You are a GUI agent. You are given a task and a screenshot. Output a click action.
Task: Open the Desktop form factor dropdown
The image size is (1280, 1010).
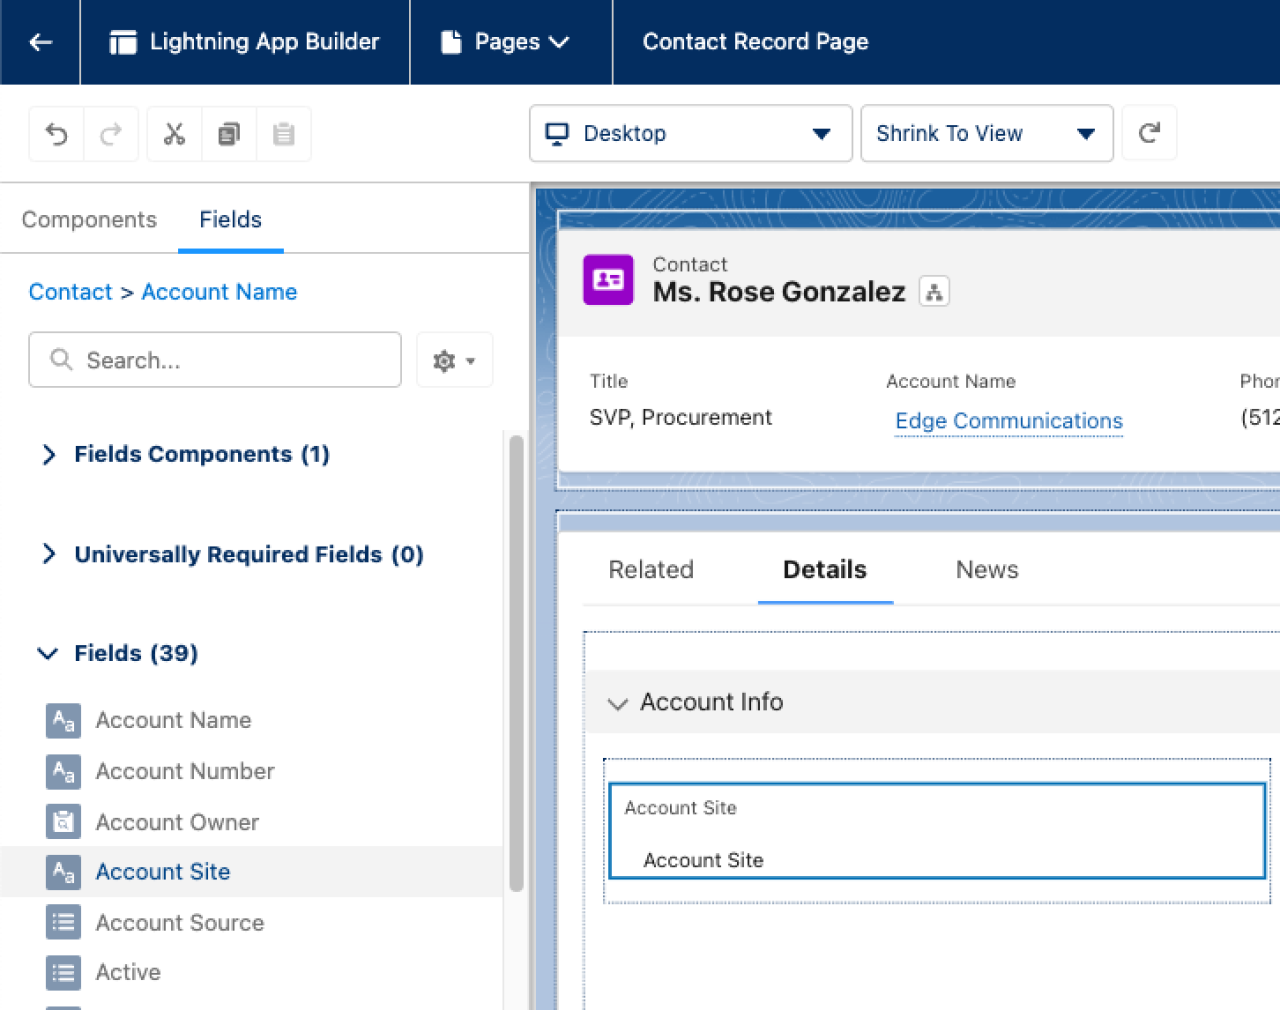[690, 133]
